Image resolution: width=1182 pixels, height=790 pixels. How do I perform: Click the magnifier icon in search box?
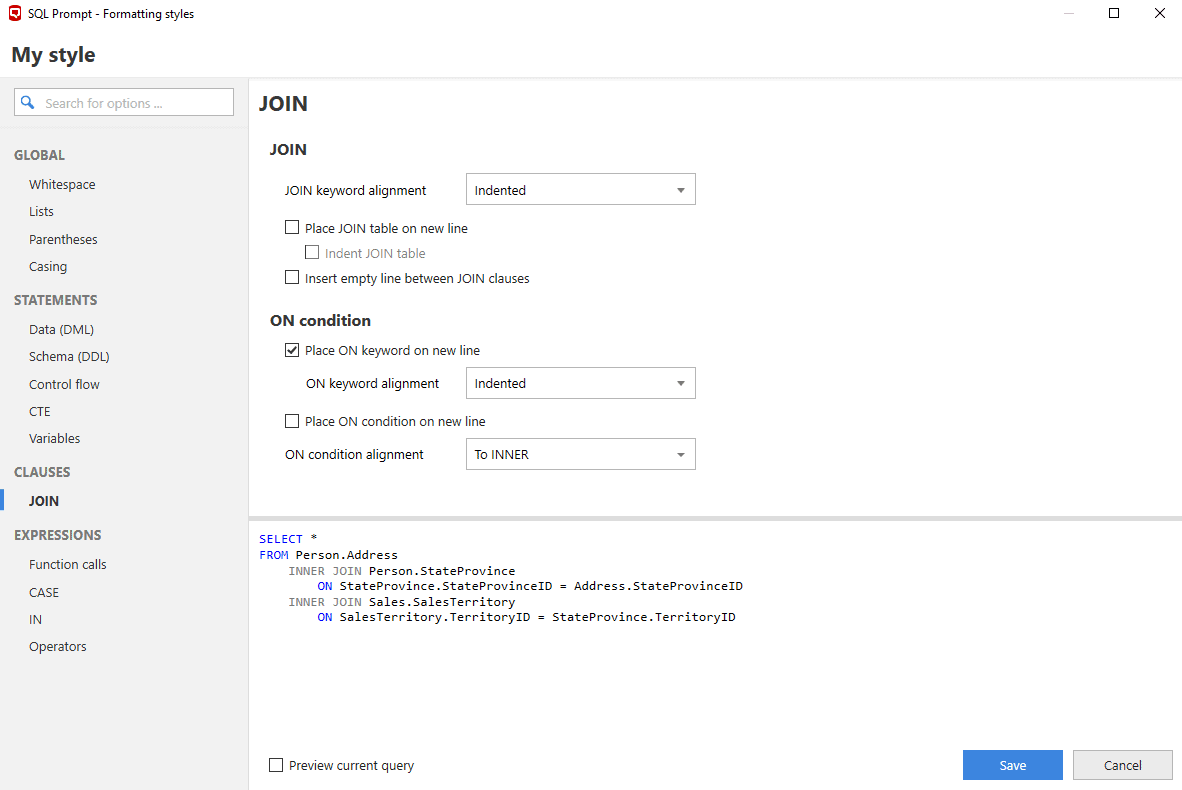pos(28,103)
